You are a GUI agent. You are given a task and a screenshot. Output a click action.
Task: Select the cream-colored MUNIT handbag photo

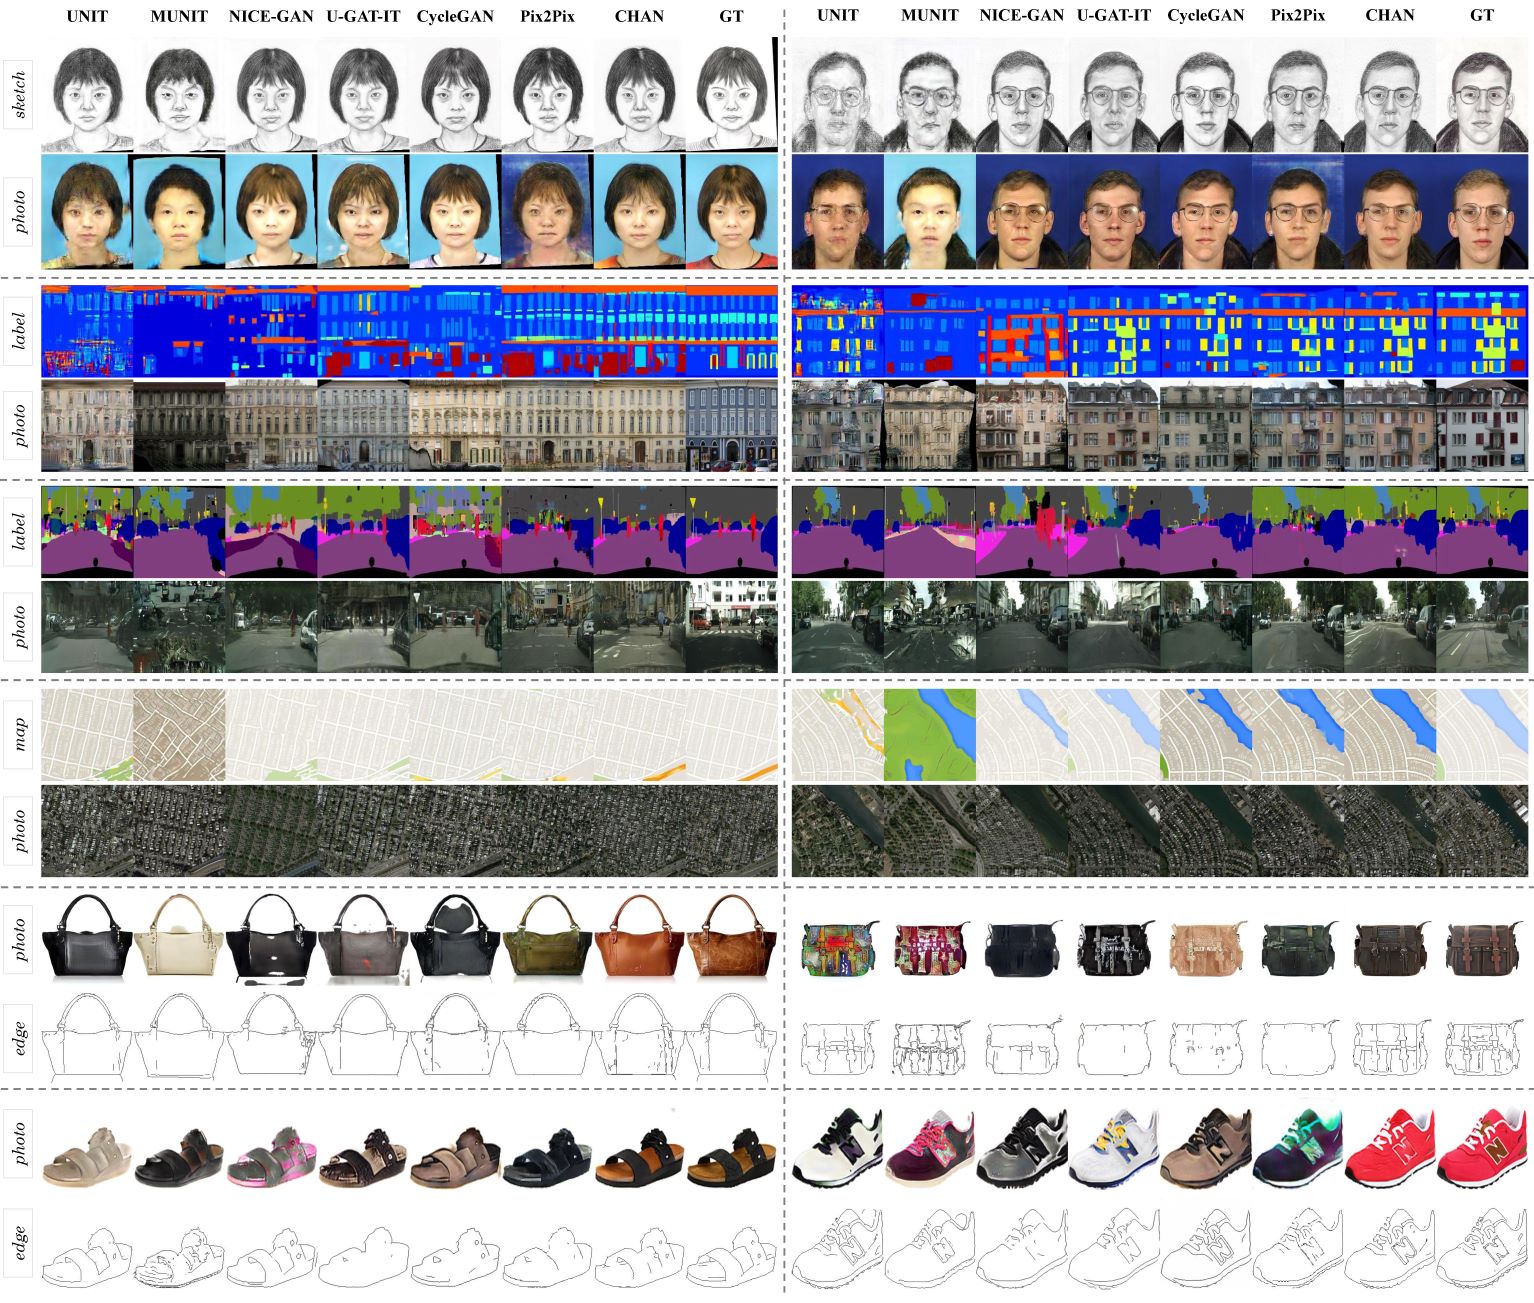179,940
